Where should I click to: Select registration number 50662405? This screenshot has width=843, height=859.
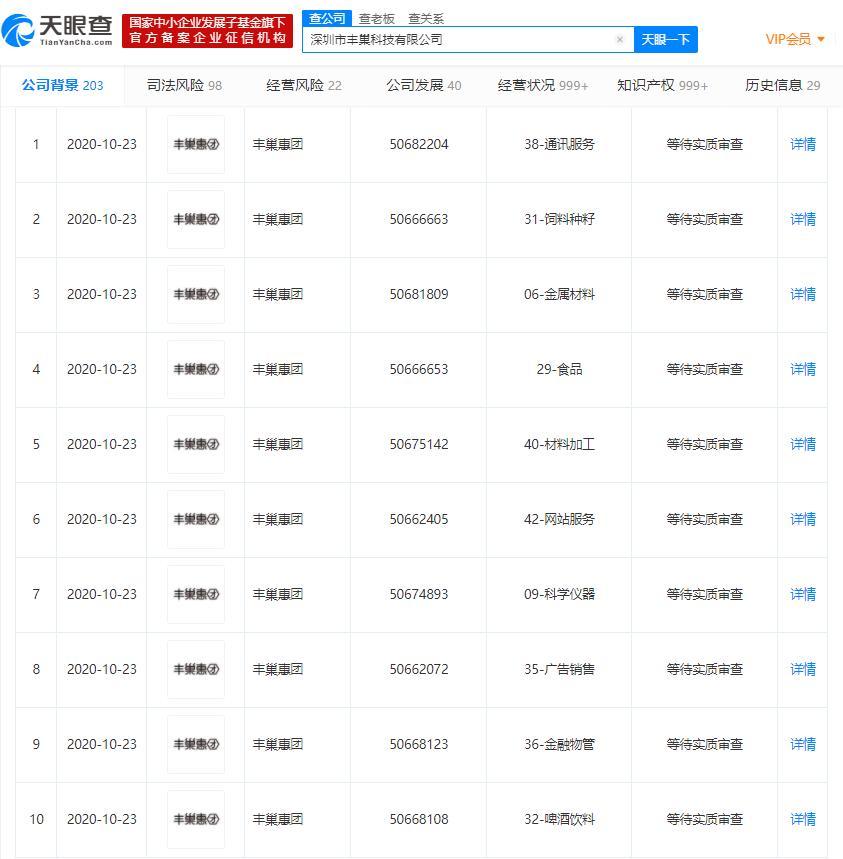point(419,519)
